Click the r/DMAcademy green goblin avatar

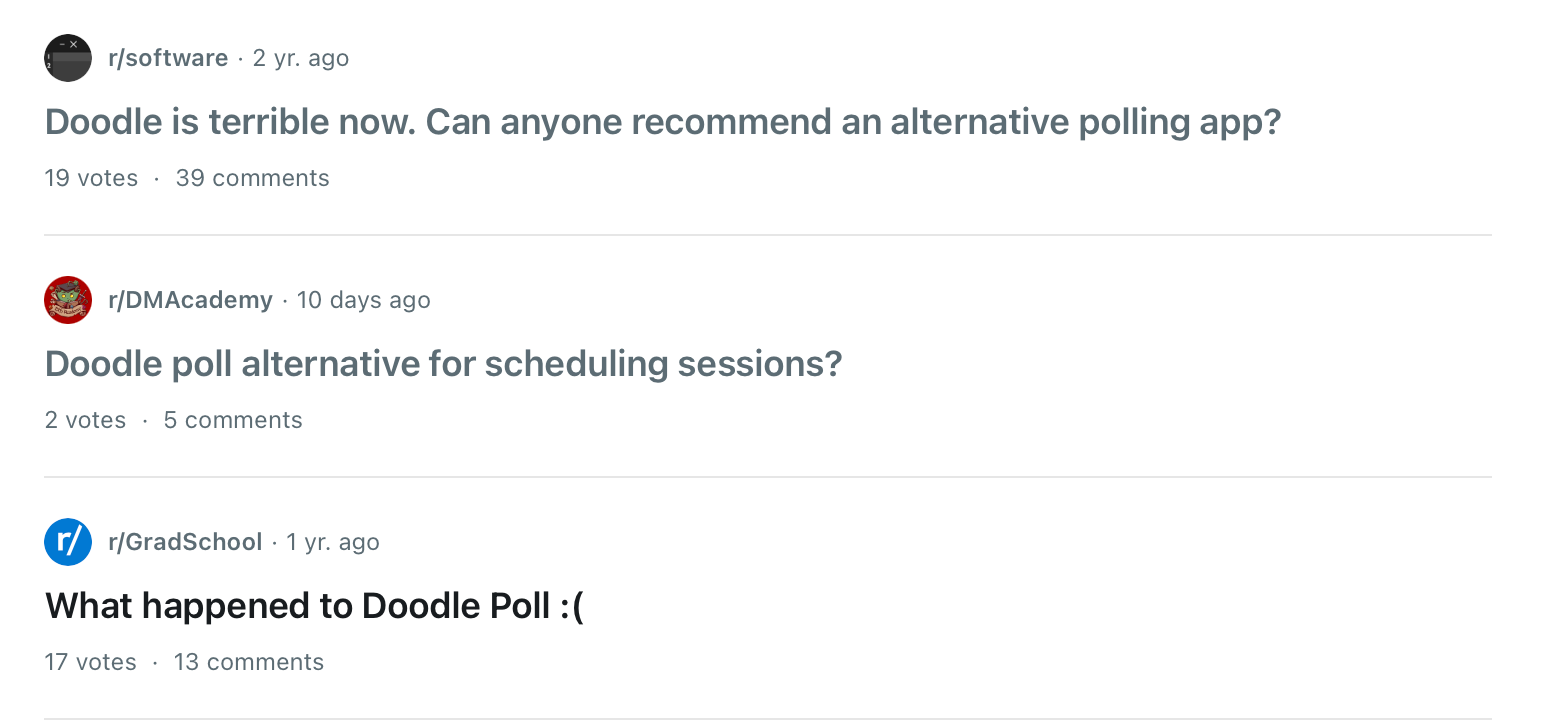(x=67, y=299)
